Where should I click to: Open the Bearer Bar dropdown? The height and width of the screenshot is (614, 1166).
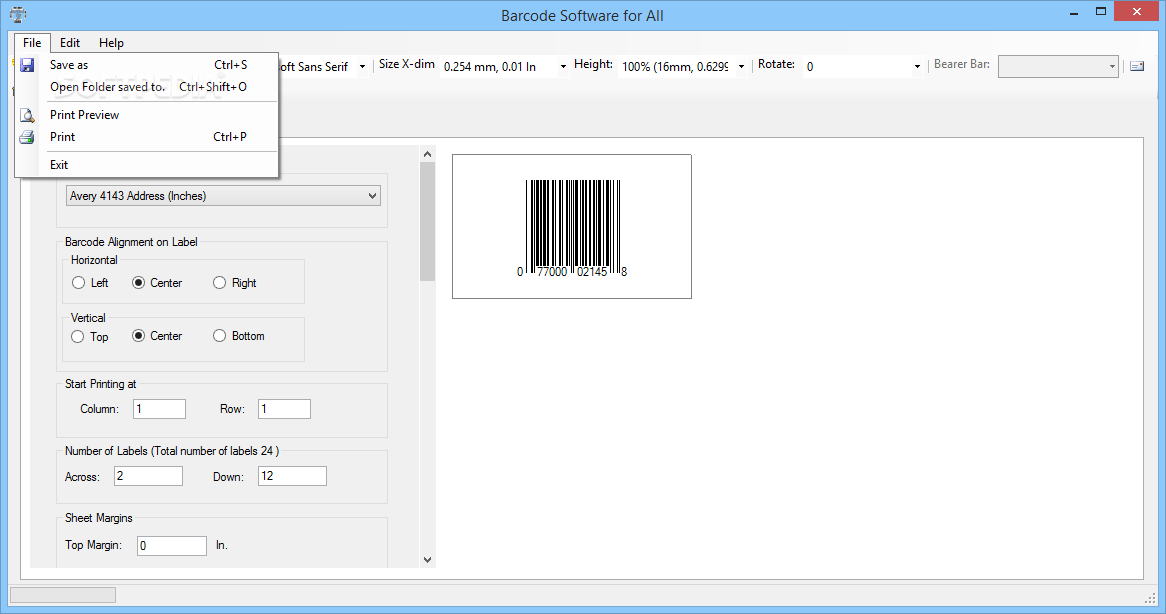click(1058, 67)
